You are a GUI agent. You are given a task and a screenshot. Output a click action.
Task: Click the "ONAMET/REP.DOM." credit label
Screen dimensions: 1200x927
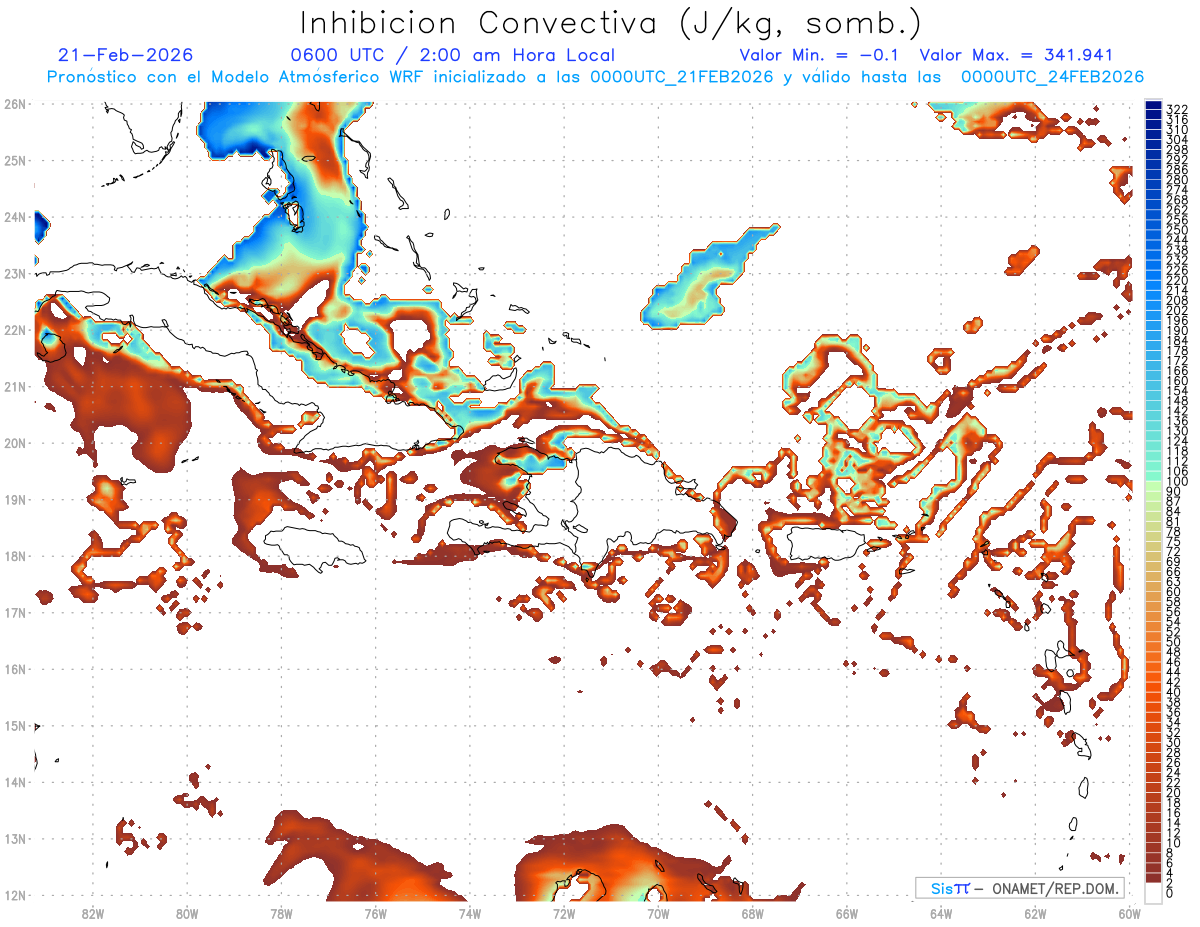click(x=1056, y=888)
